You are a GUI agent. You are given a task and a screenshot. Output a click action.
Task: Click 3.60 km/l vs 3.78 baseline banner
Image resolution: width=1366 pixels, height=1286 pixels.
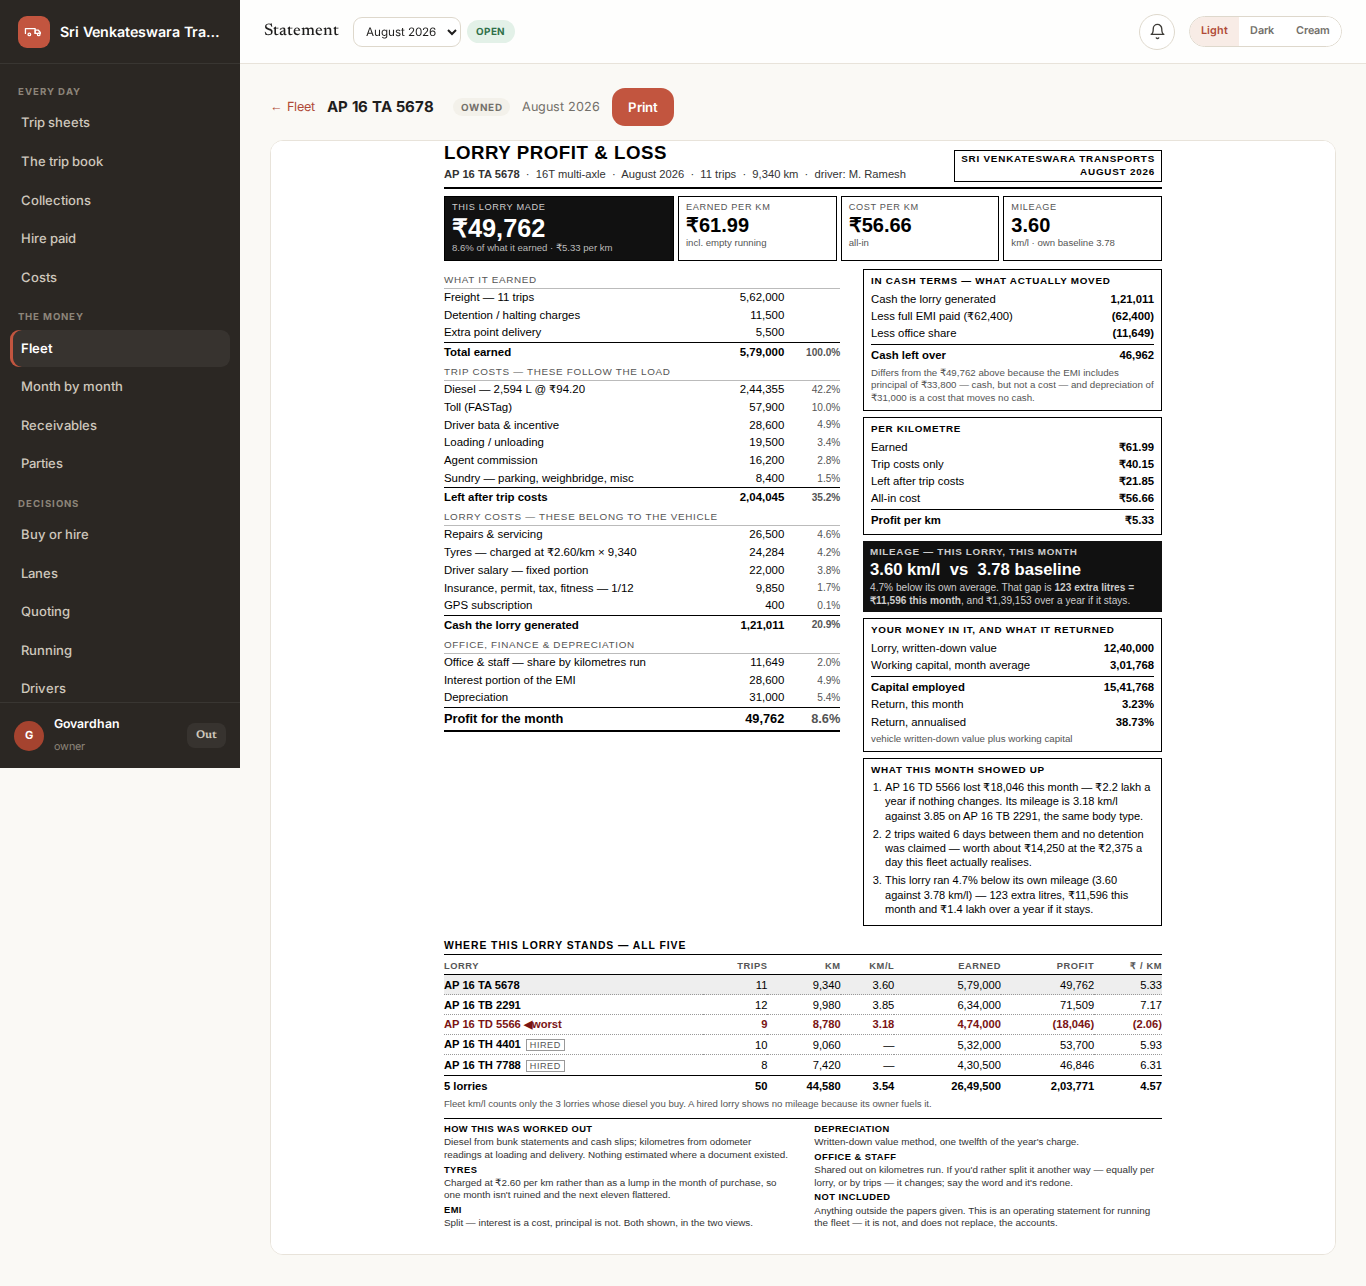point(1012,577)
